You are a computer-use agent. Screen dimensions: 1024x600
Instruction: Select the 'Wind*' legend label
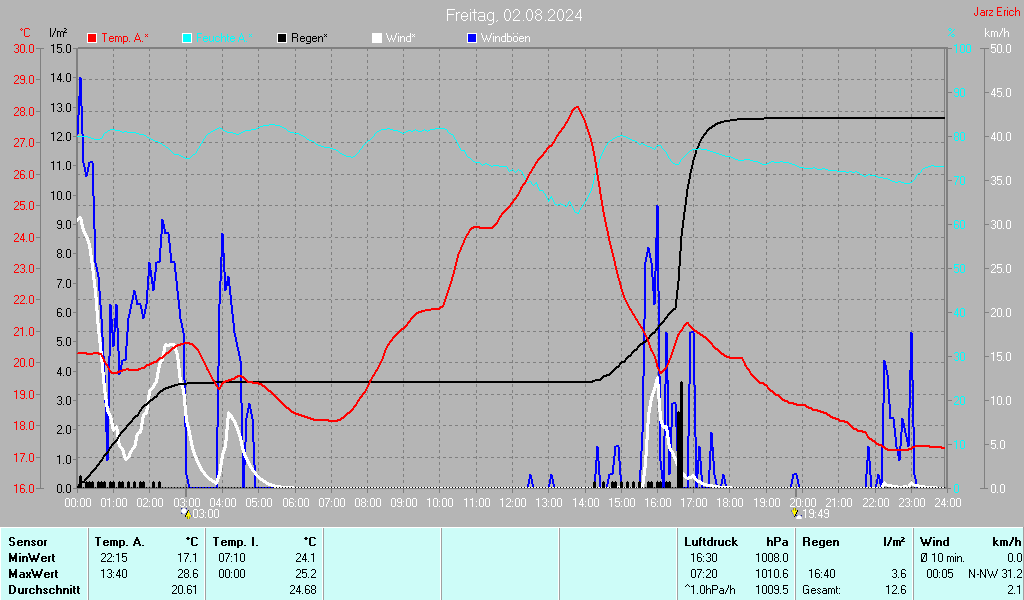pyautogui.click(x=400, y=39)
